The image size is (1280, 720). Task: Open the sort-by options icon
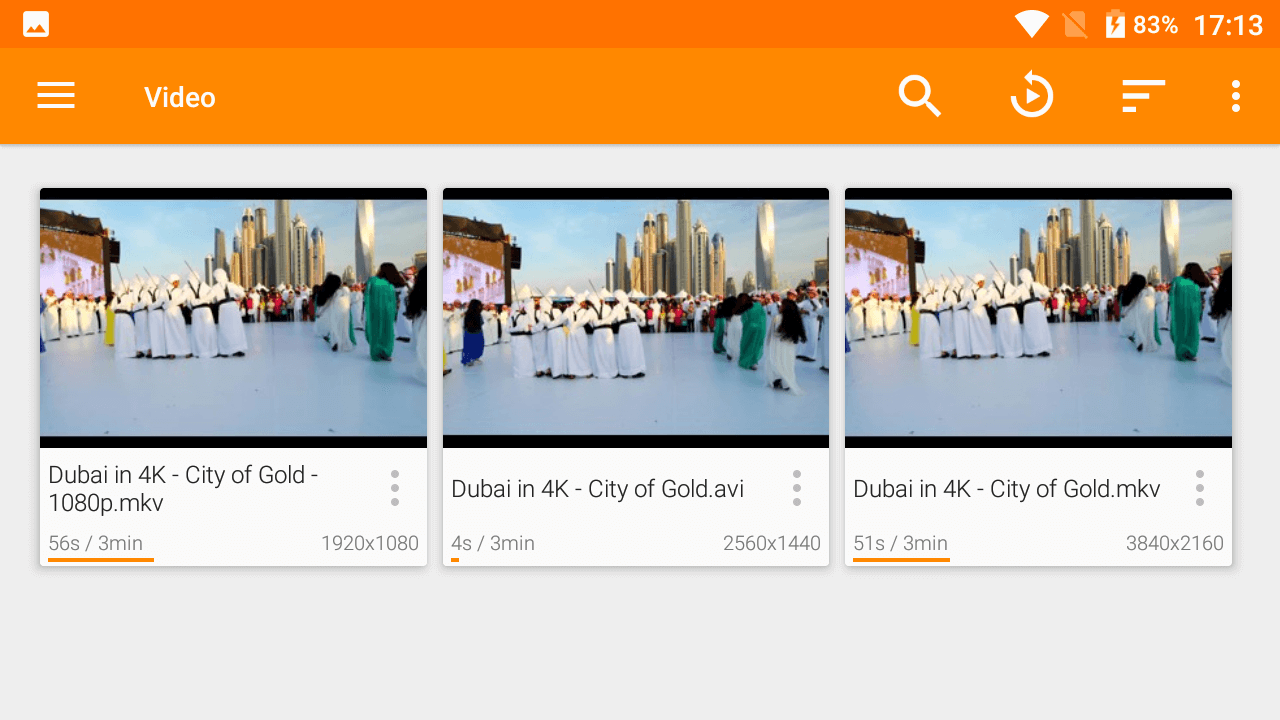click(1143, 96)
